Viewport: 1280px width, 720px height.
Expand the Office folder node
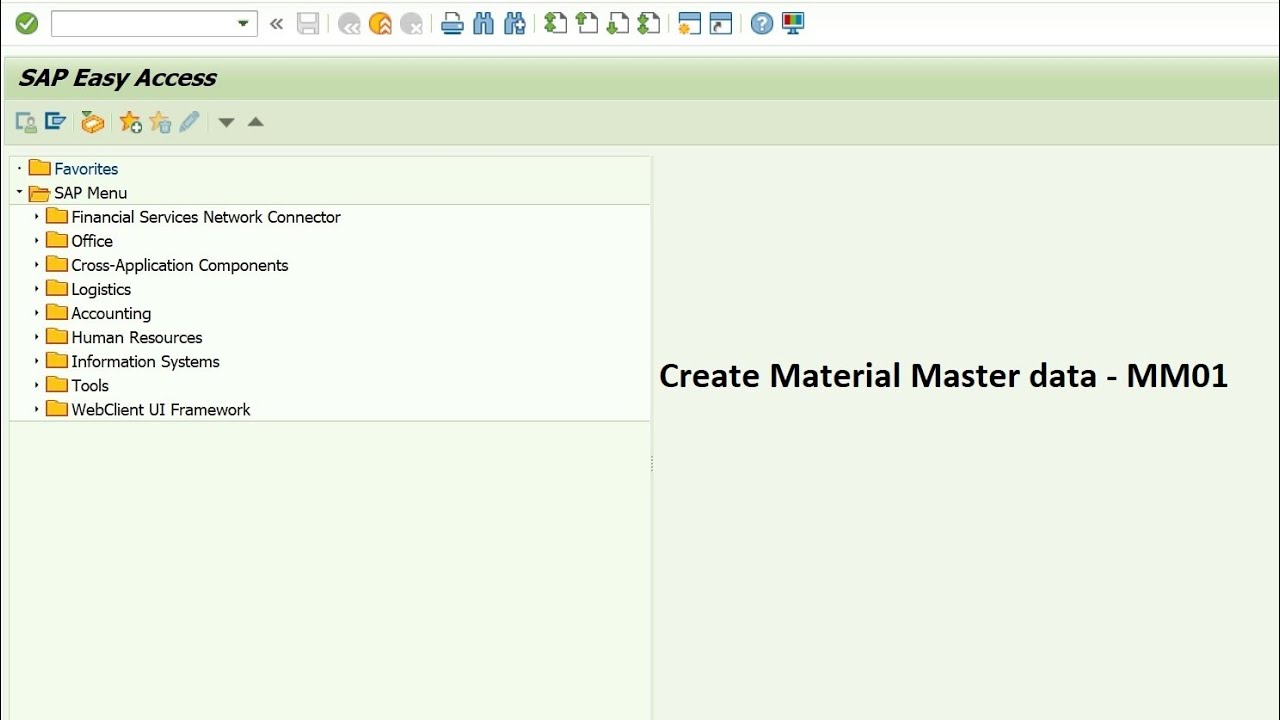pos(37,240)
